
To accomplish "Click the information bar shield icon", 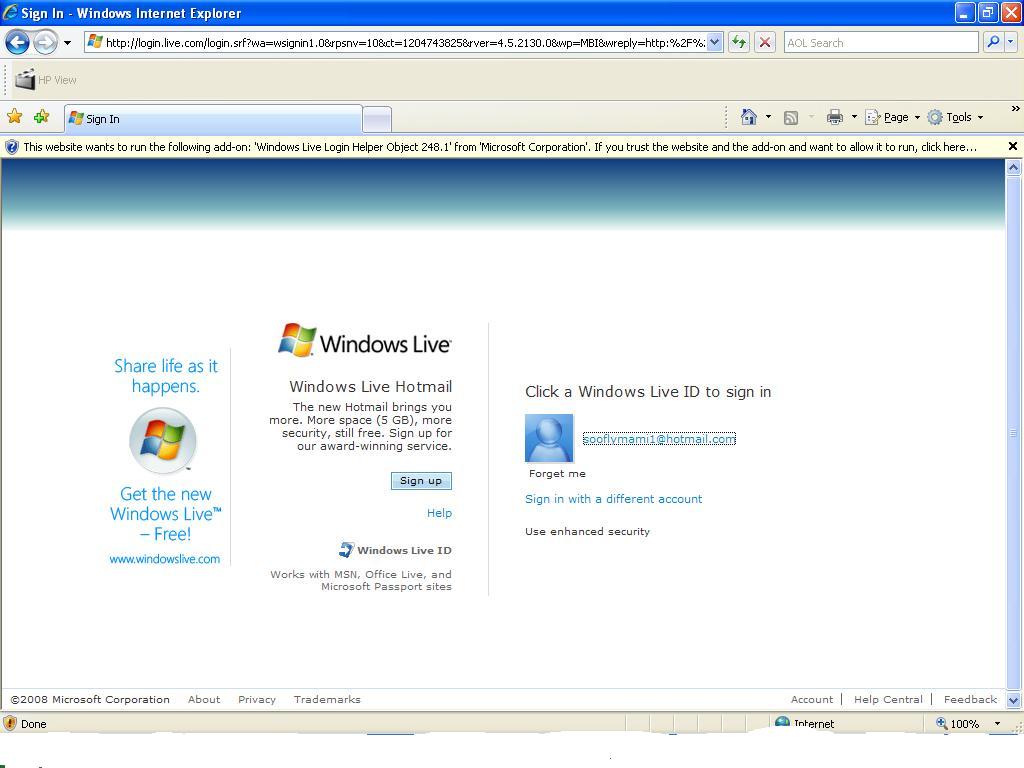I will 12,147.
